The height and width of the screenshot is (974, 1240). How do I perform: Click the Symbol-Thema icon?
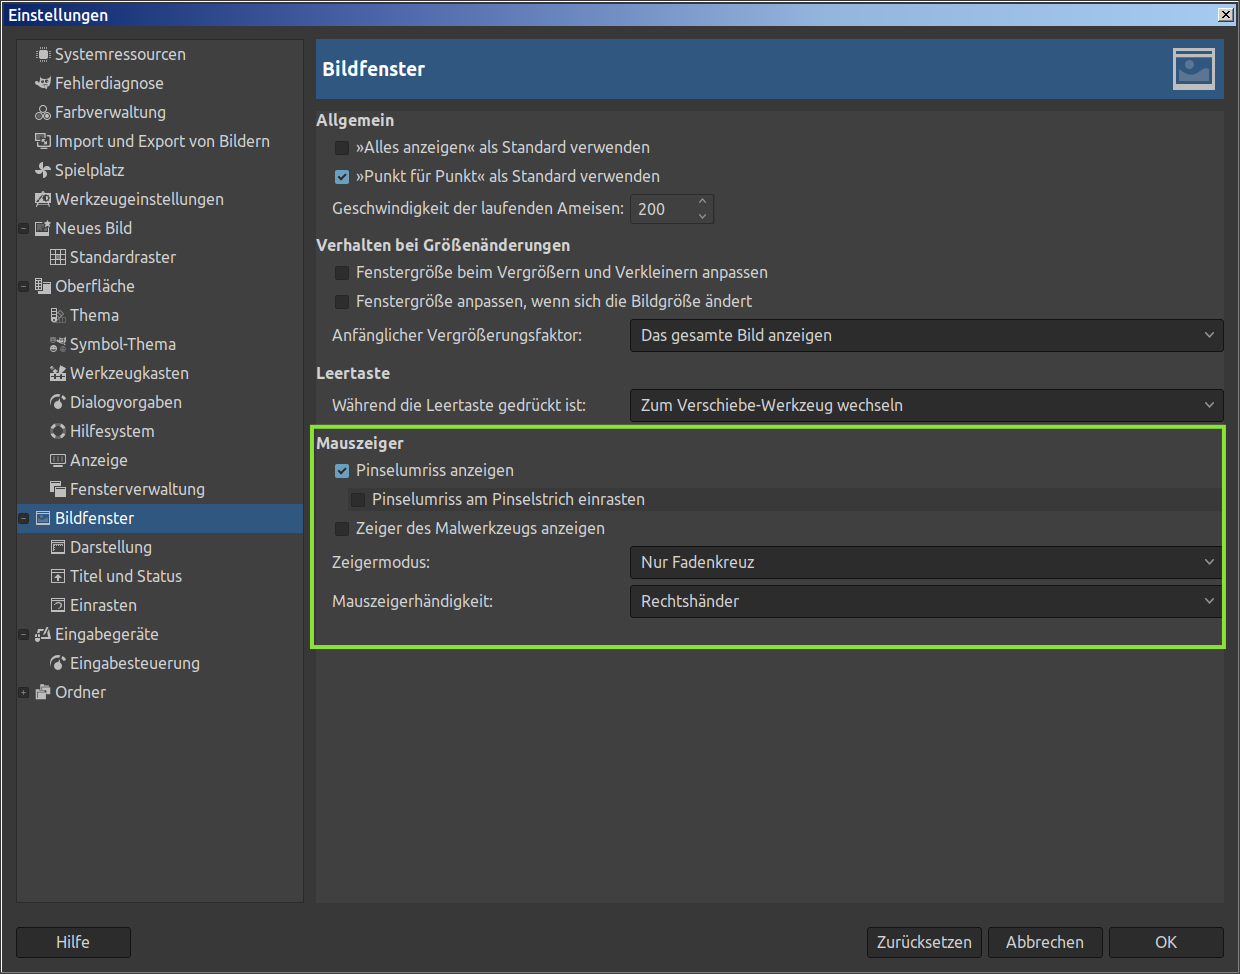tap(58, 344)
